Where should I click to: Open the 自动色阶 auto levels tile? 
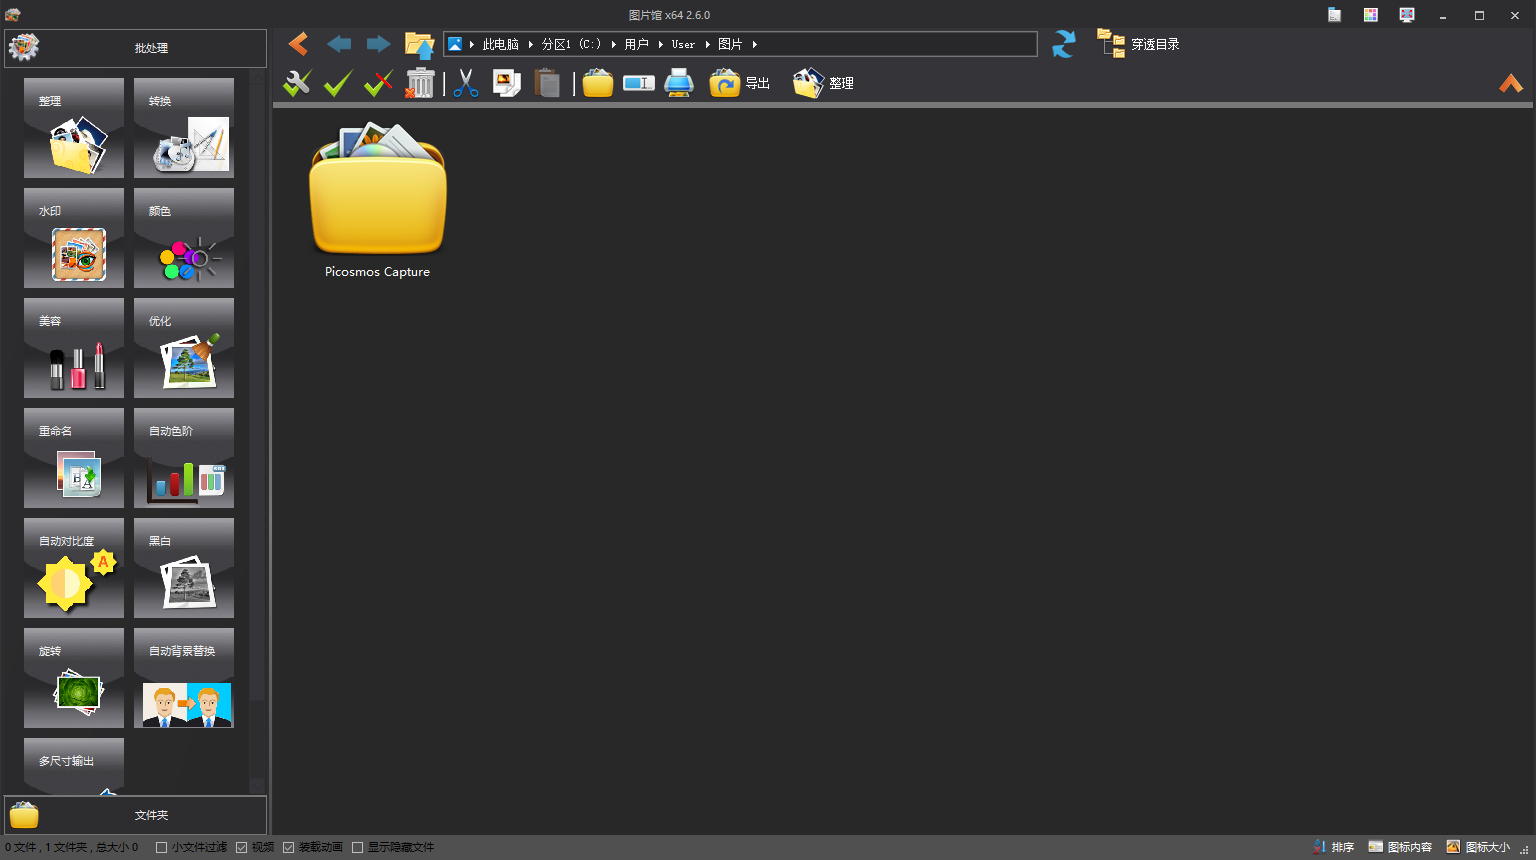tap(184, 458)
